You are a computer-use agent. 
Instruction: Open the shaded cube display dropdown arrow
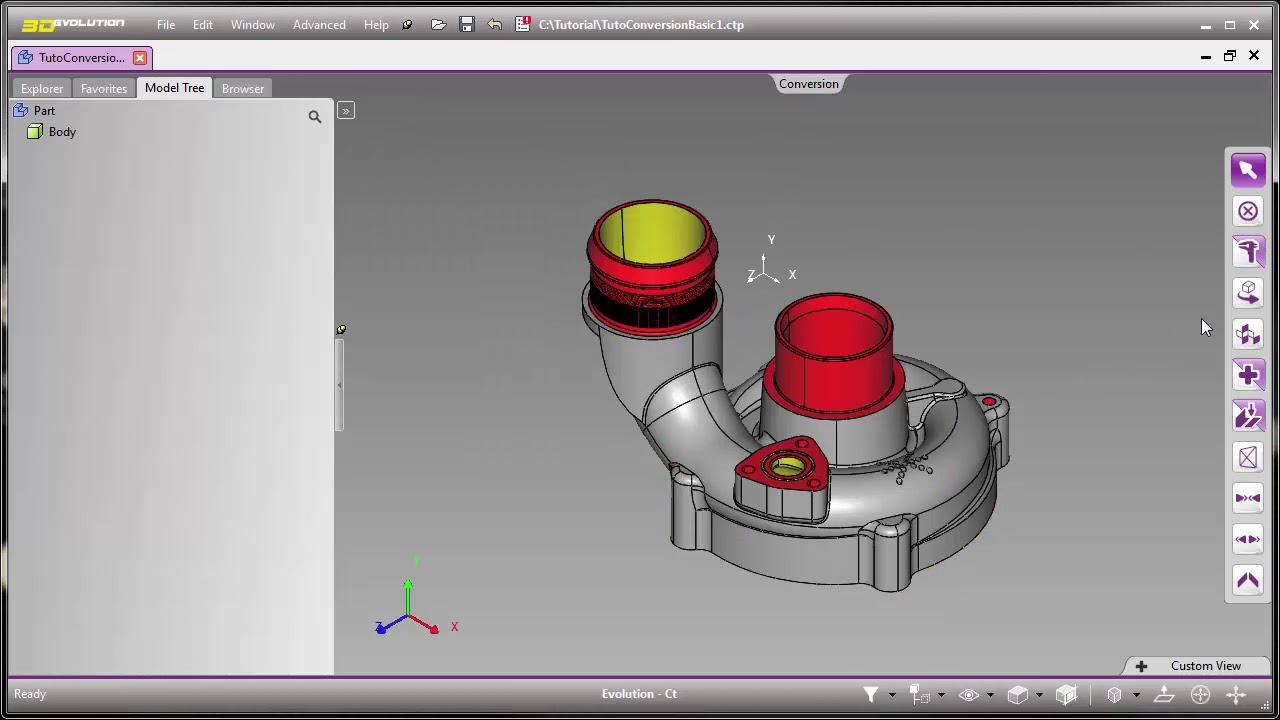pyautogui.click(x=1038, y=695)
